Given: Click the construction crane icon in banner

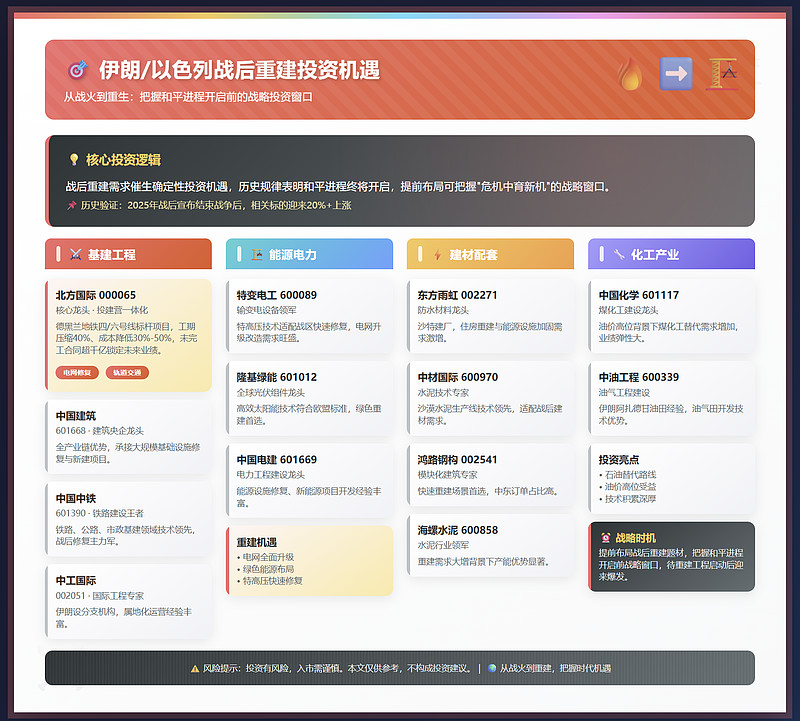Looking at the screenshot, I should (722, 74).
